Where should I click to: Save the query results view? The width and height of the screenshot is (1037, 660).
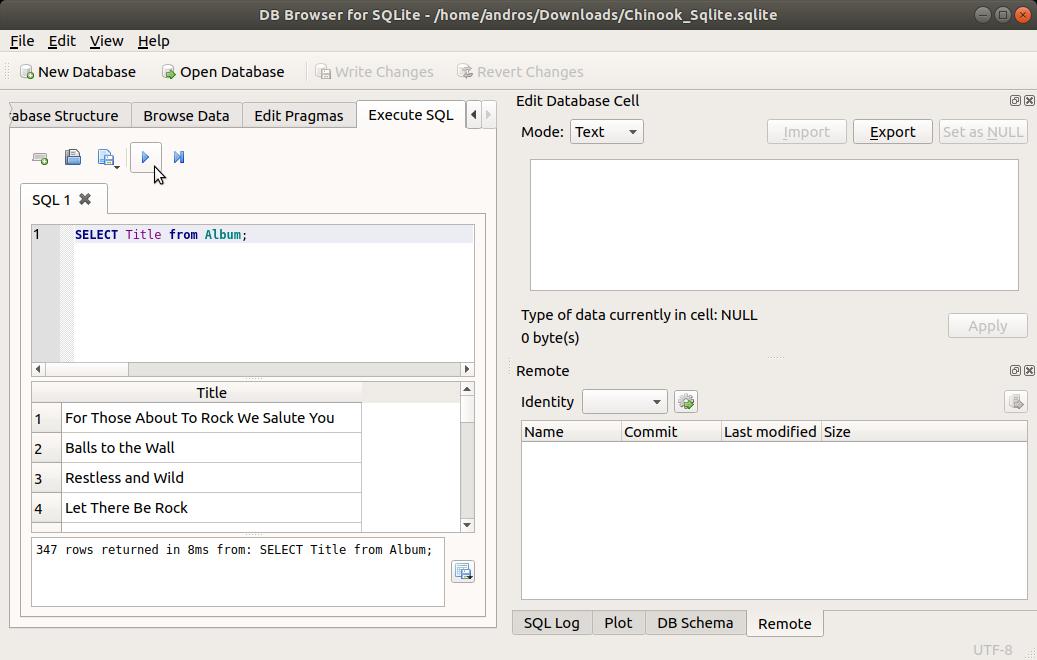click(x=462, y=570)
